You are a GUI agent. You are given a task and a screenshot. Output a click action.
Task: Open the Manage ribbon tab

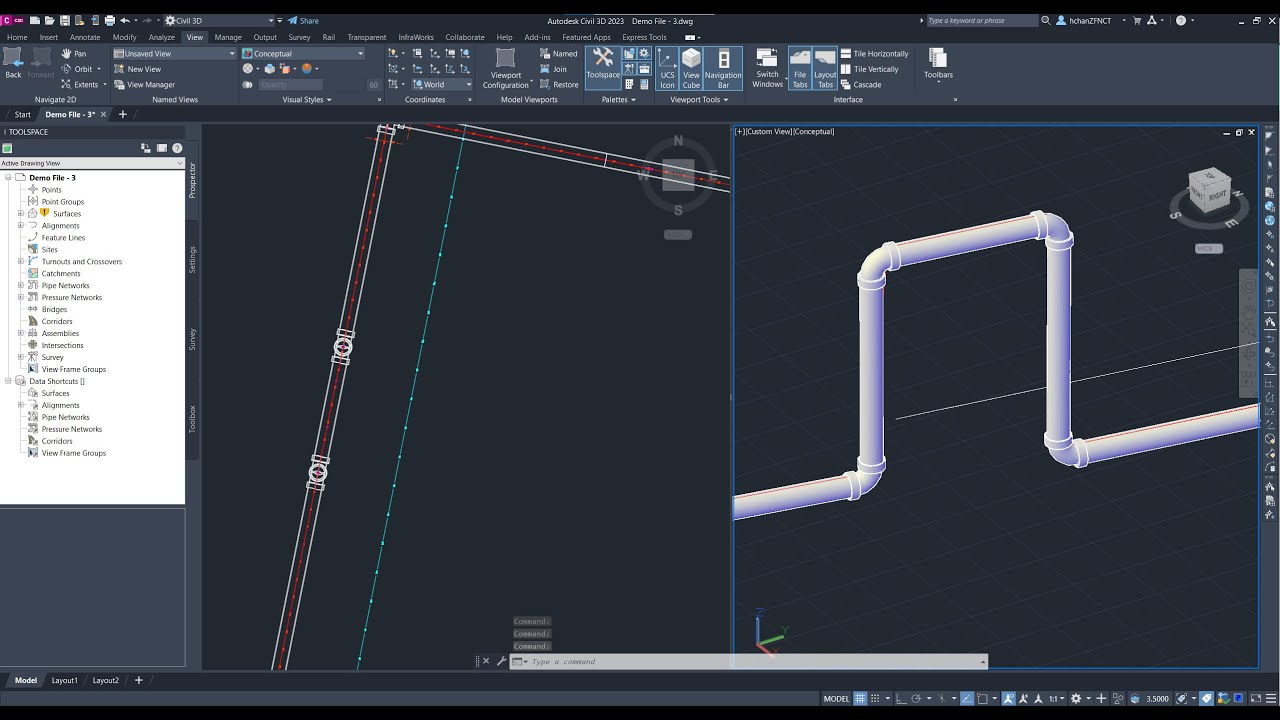pyautogui.click(x=228, y=38)
